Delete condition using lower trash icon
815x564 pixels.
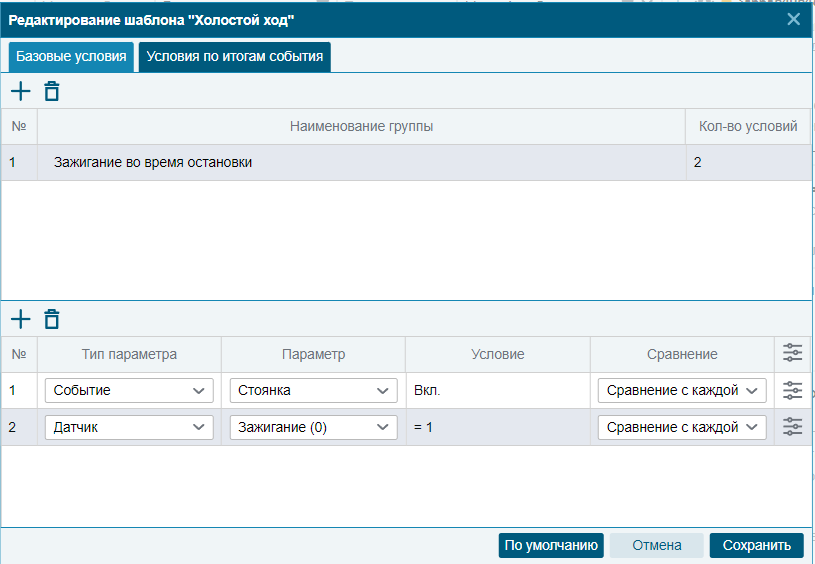coord(51,319)
